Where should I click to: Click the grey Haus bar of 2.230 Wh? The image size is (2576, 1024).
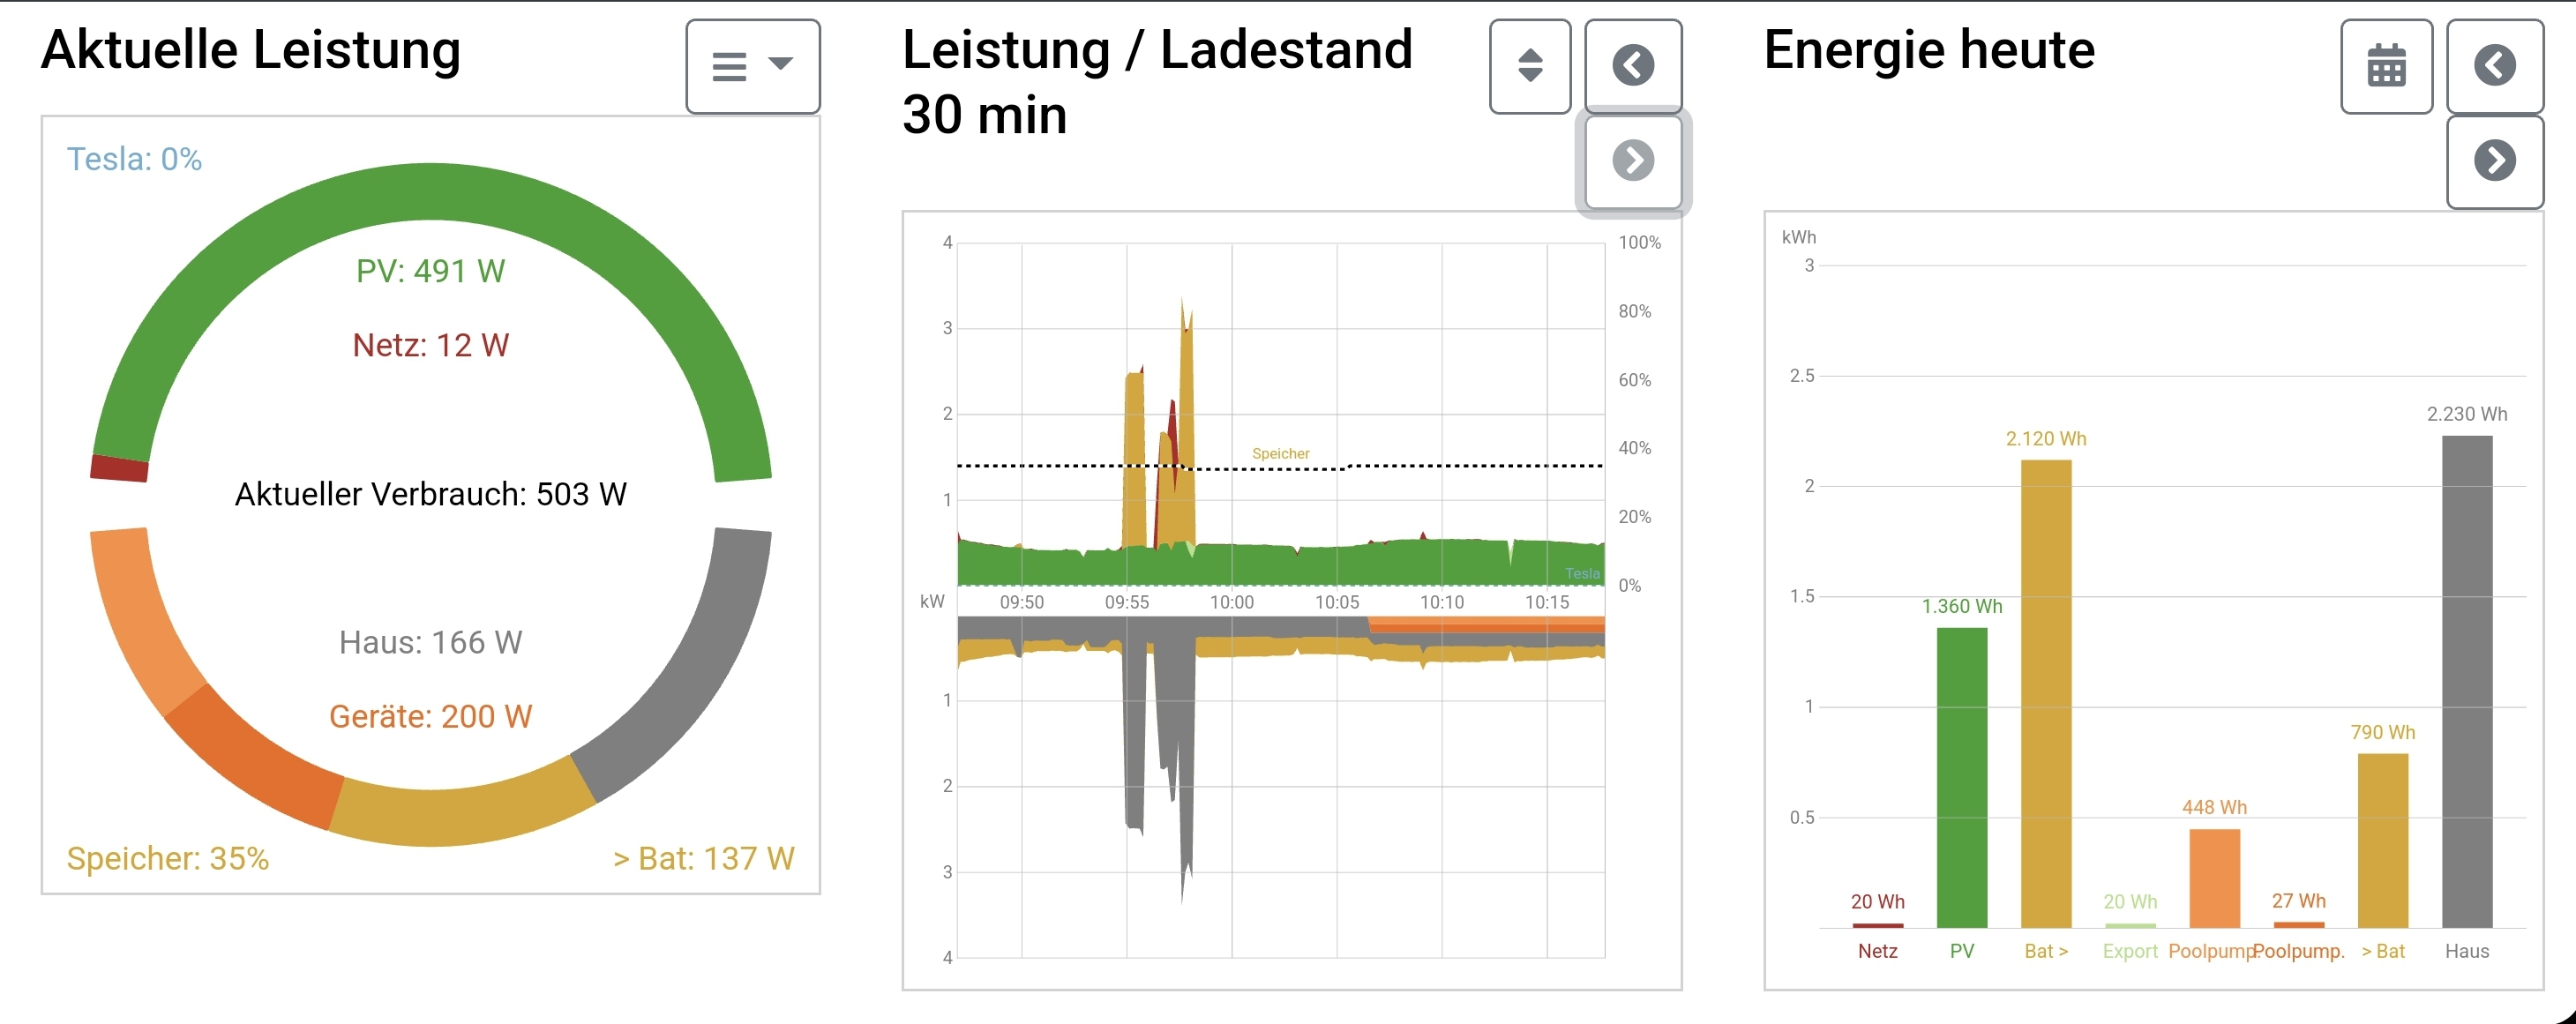2466,680
